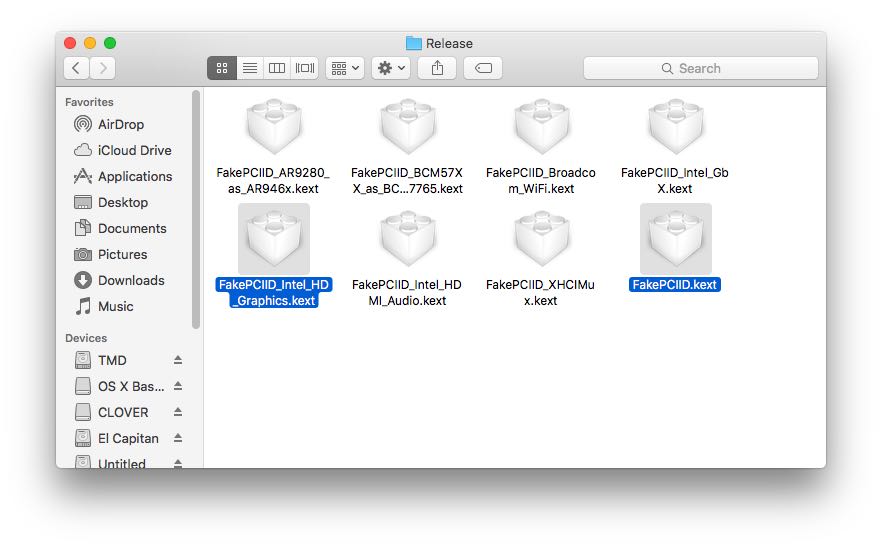Select FakePCIID_BCM57XX_as_BC...7765.kext file icon

(408, 127)
